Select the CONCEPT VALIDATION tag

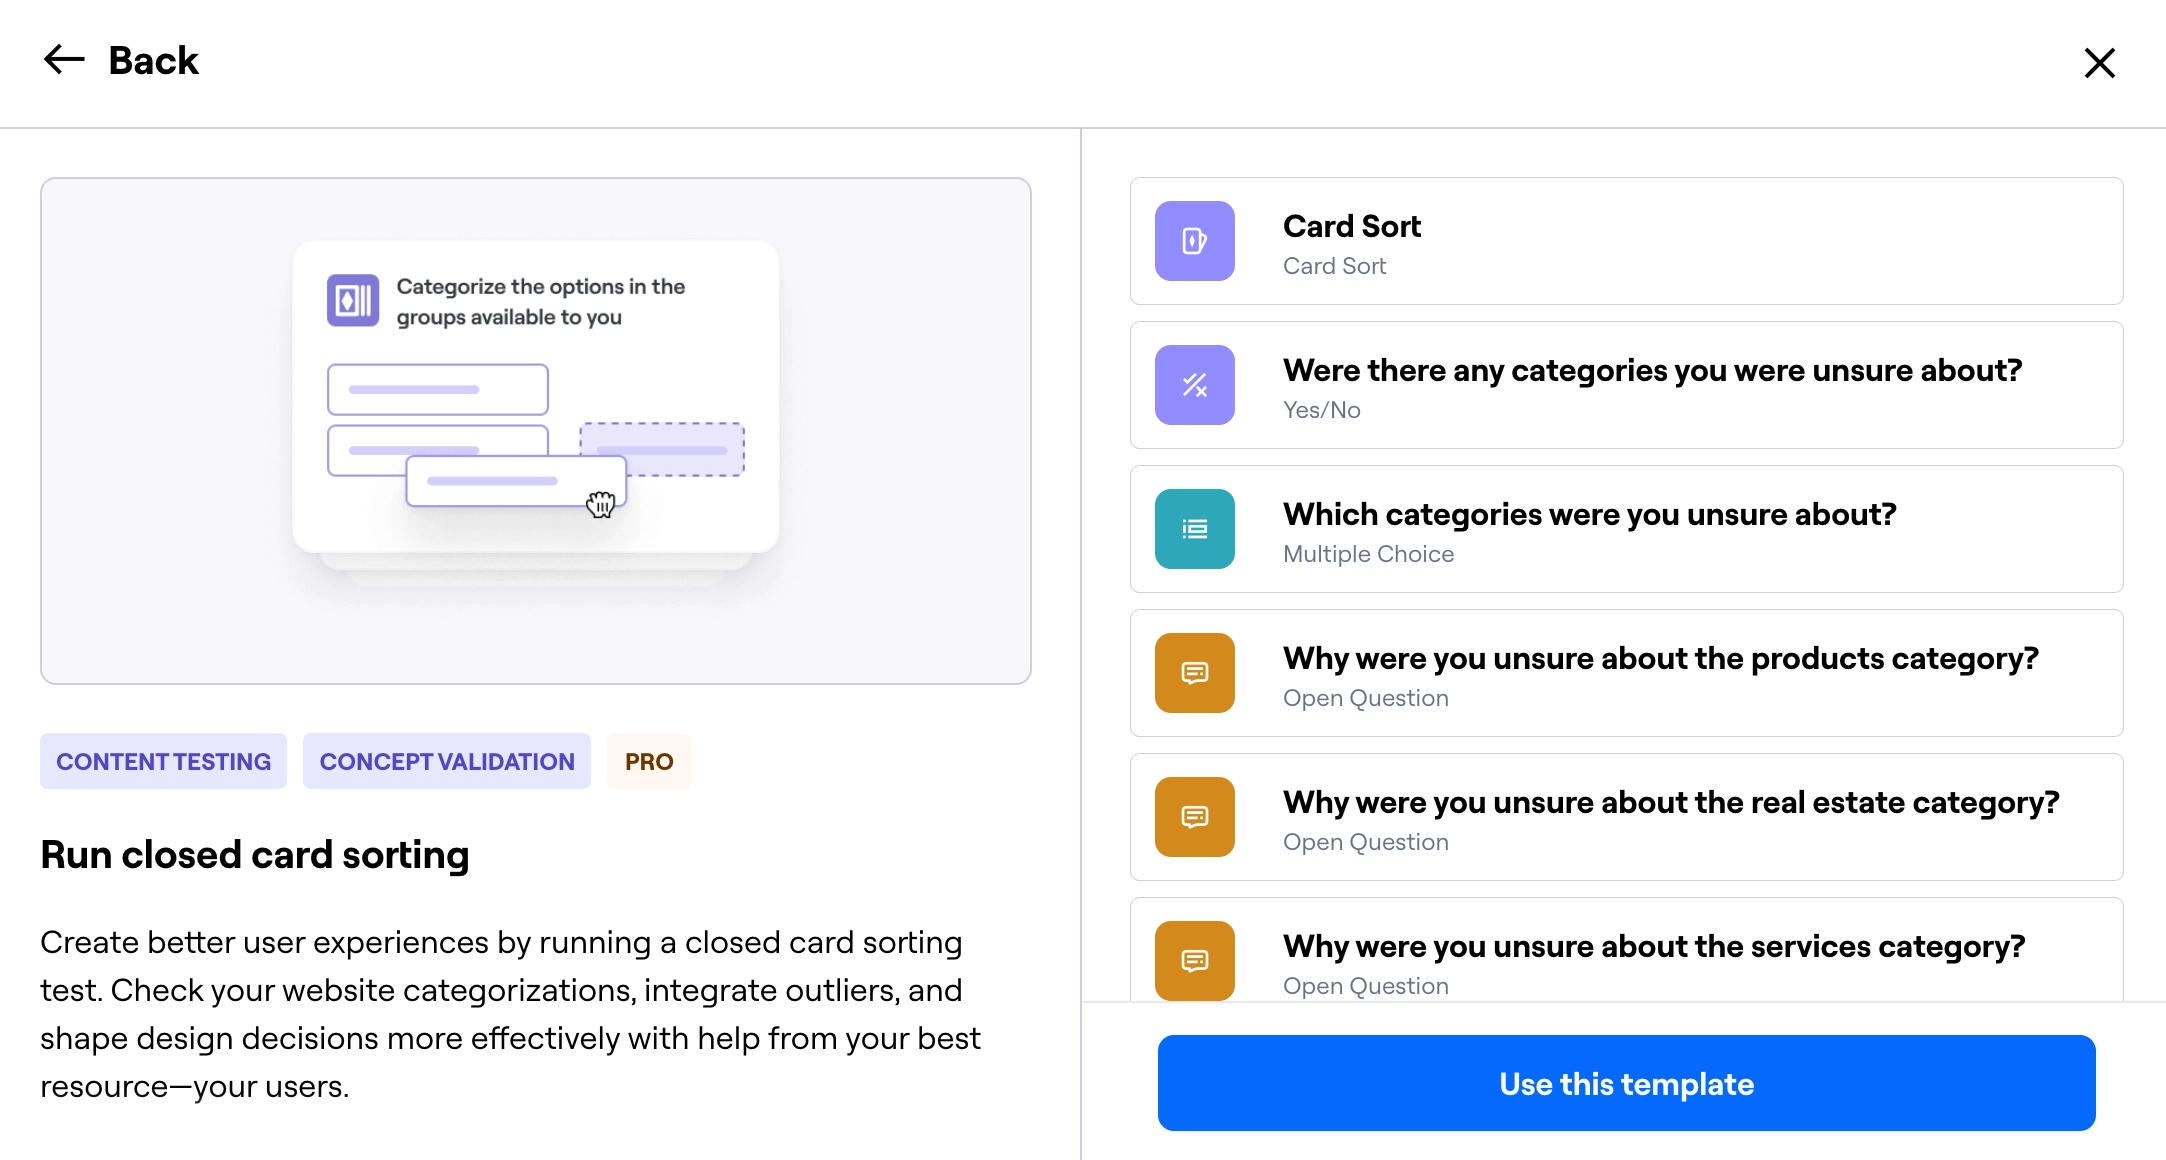tap(447, 761)
